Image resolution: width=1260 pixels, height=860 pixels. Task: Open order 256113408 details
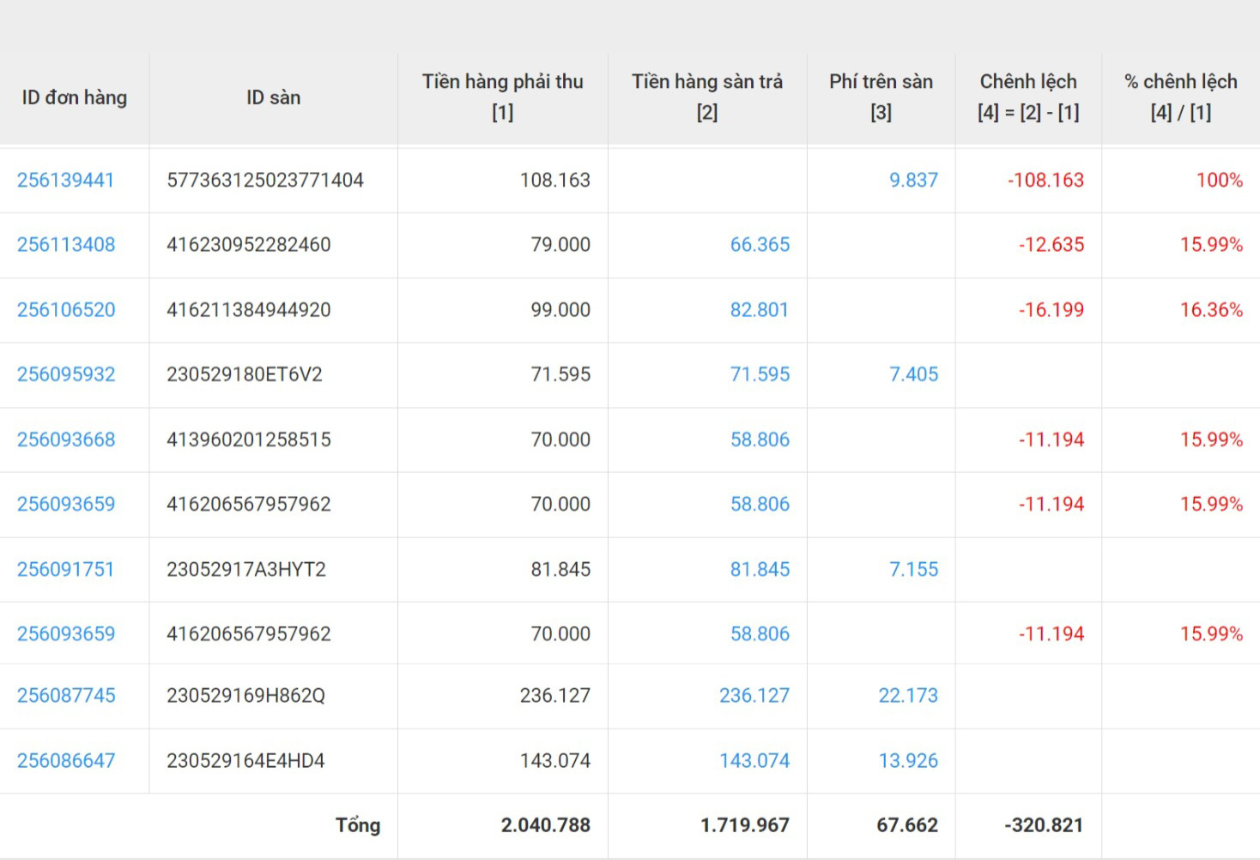click(66, 245)
